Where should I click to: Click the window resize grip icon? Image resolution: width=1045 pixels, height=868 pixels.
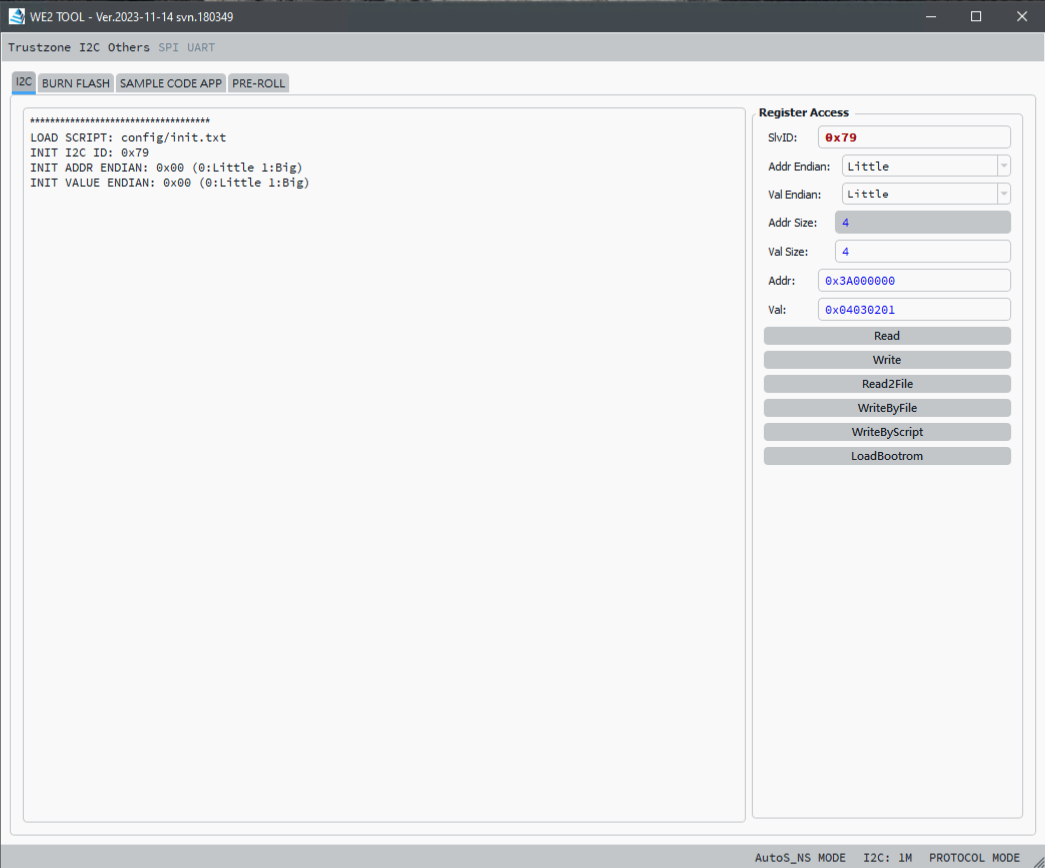1038,861
